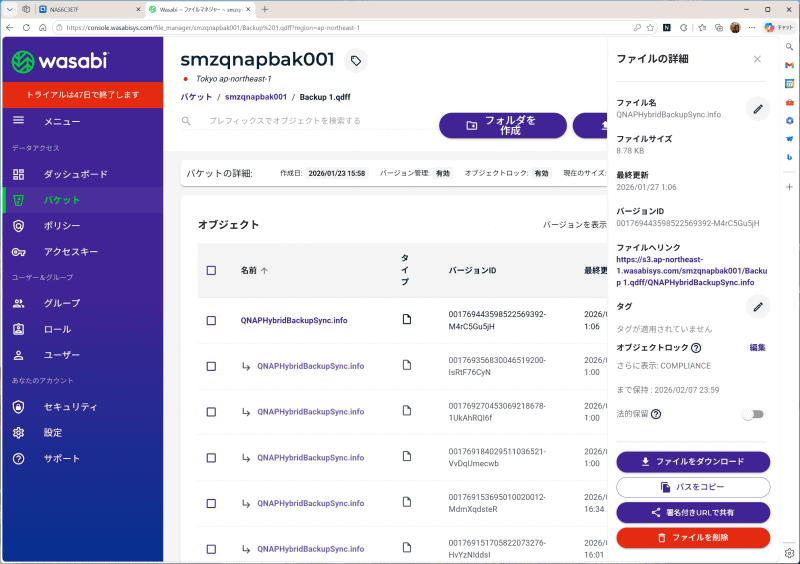Click the Create Folder (フォルダを作成) button
The image size is (800, 564).
[503, 125]
